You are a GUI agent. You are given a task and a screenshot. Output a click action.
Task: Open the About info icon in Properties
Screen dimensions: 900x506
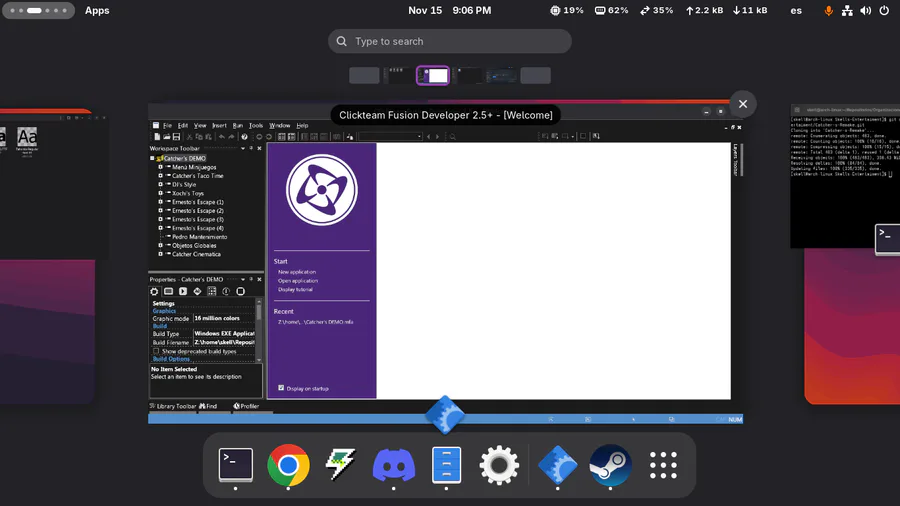point(226,291)
